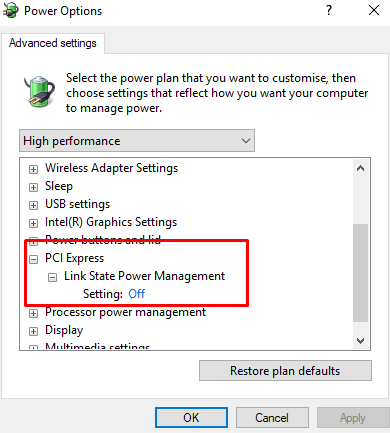Collapse Link State Power Management node
Viewport: 390px width, 433px height.
click(x=52, y=277)
